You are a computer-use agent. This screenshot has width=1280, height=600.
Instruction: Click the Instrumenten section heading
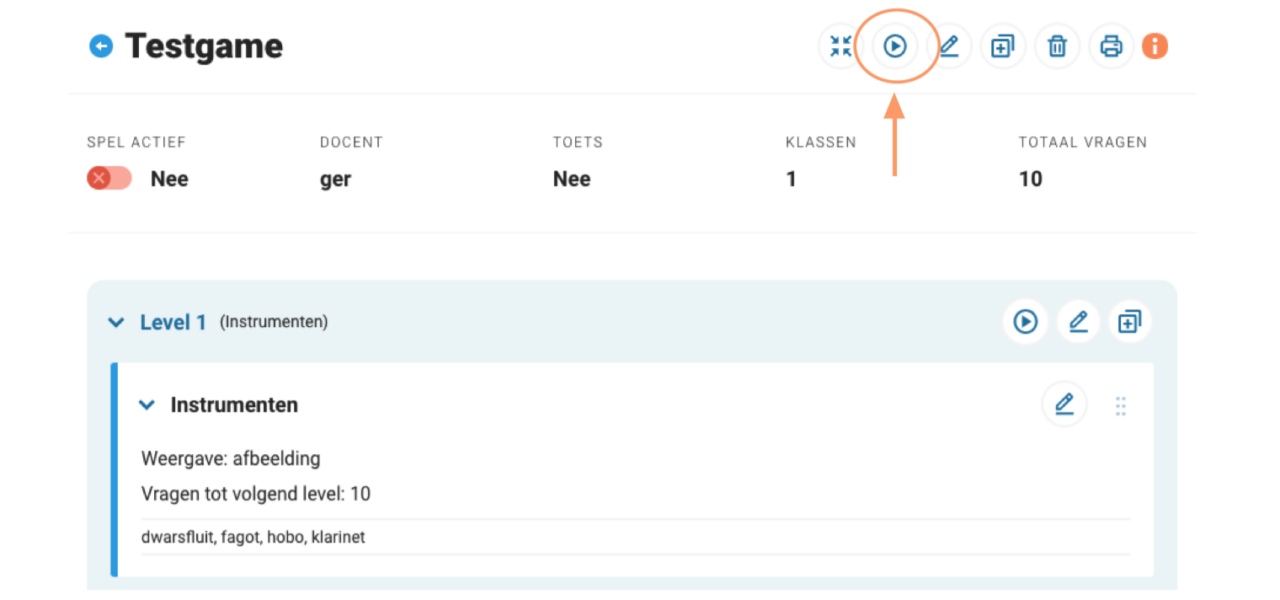point(234,405)
